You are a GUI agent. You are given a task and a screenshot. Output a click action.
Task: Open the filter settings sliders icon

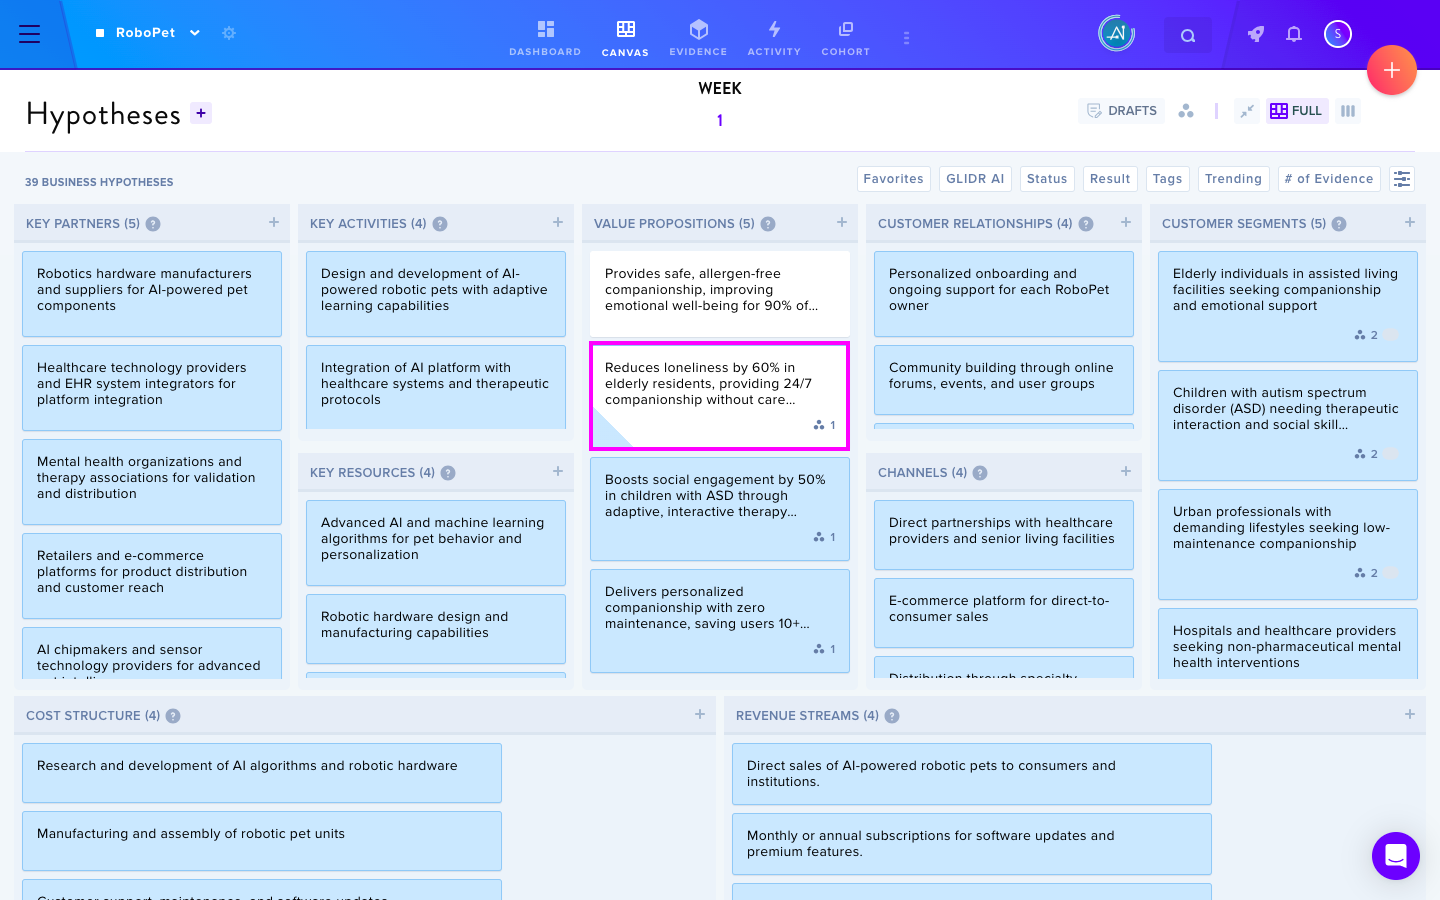(1402, 179)
